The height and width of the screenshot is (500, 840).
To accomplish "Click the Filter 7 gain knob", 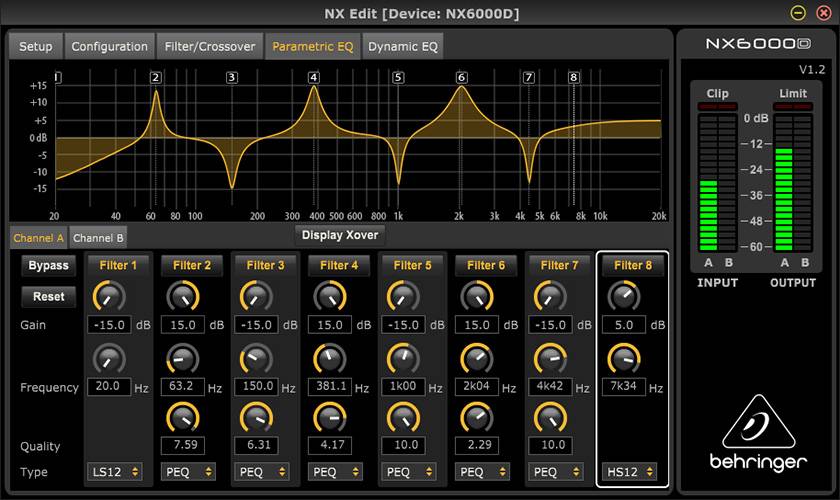I will pyautogui.click(x=550, y=296).
